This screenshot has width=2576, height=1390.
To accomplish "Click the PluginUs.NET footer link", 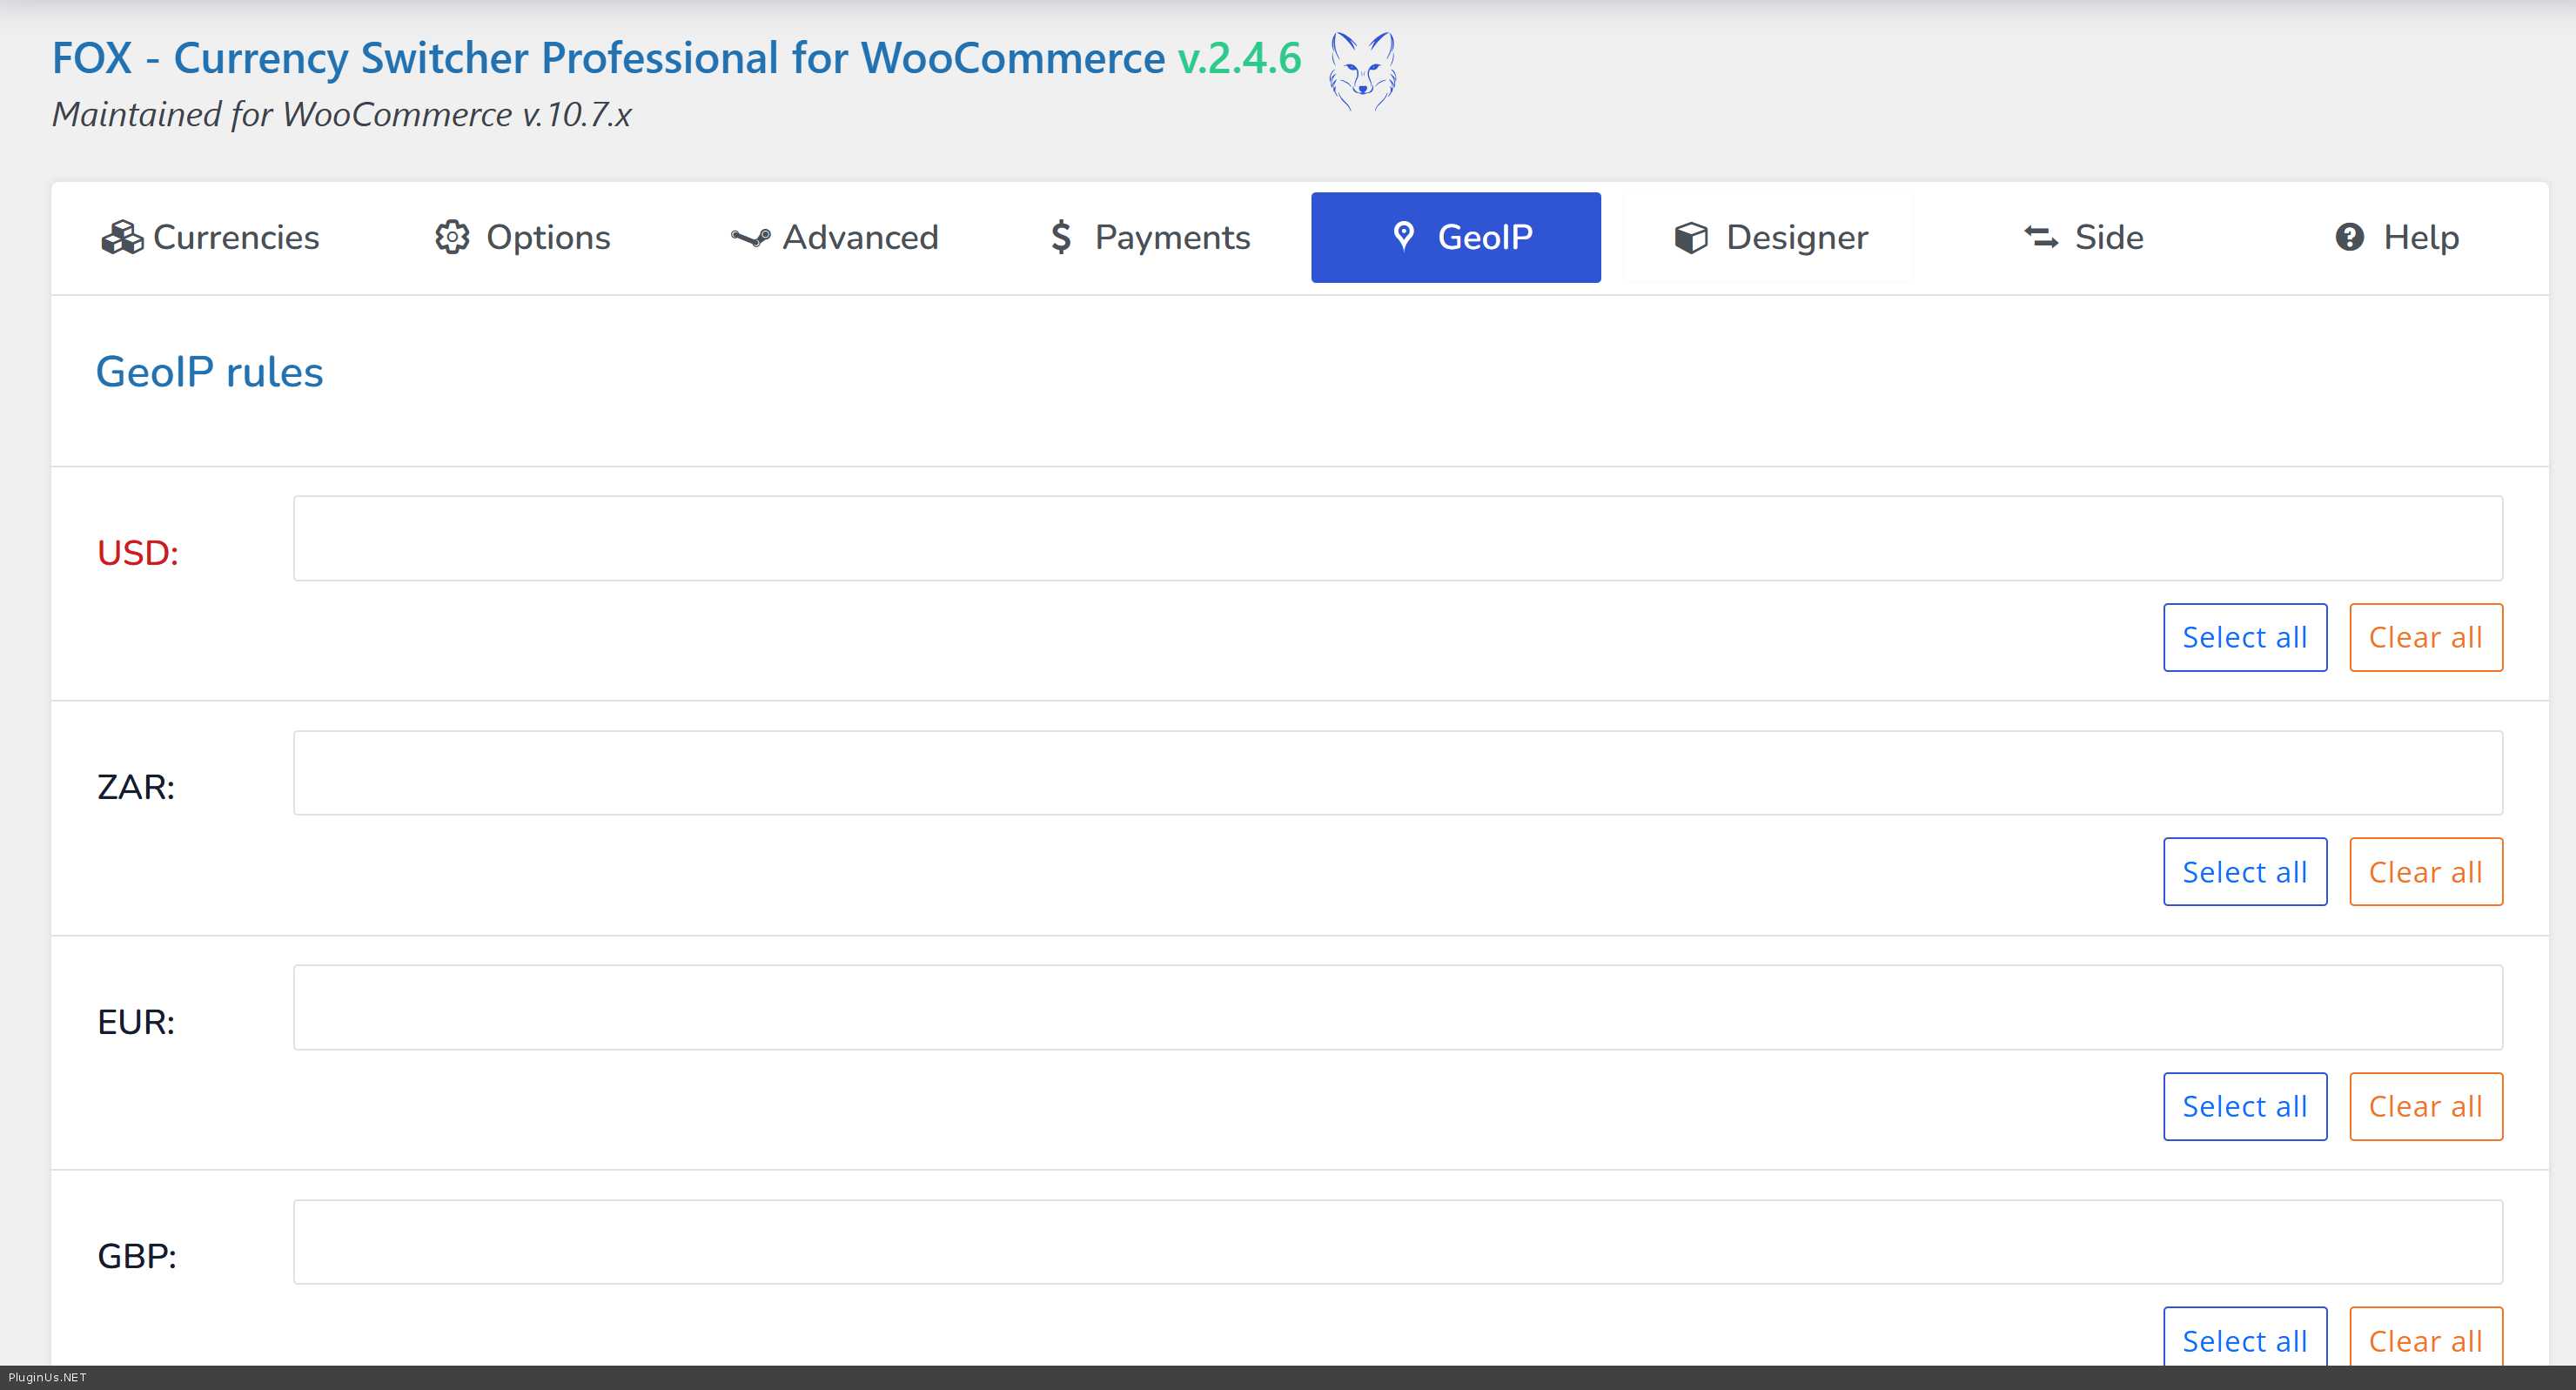I will (47, 1377).
